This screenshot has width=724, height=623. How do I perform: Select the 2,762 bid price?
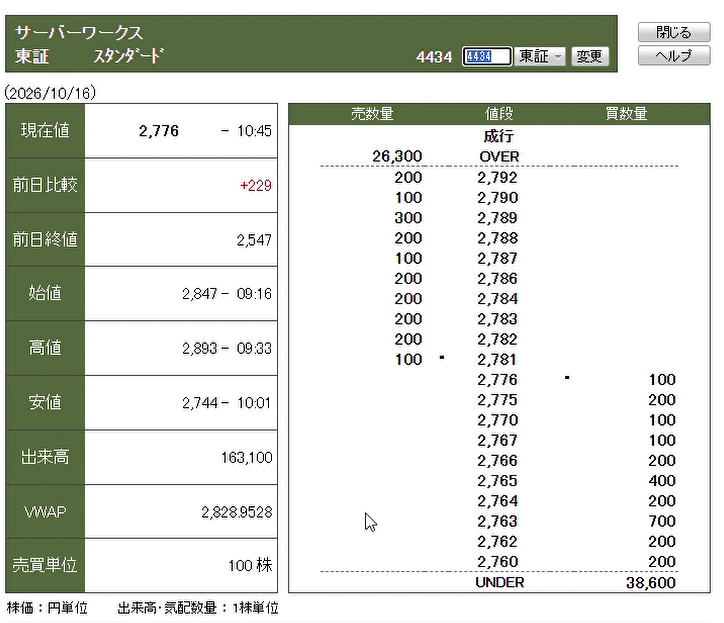pos(497,542)
